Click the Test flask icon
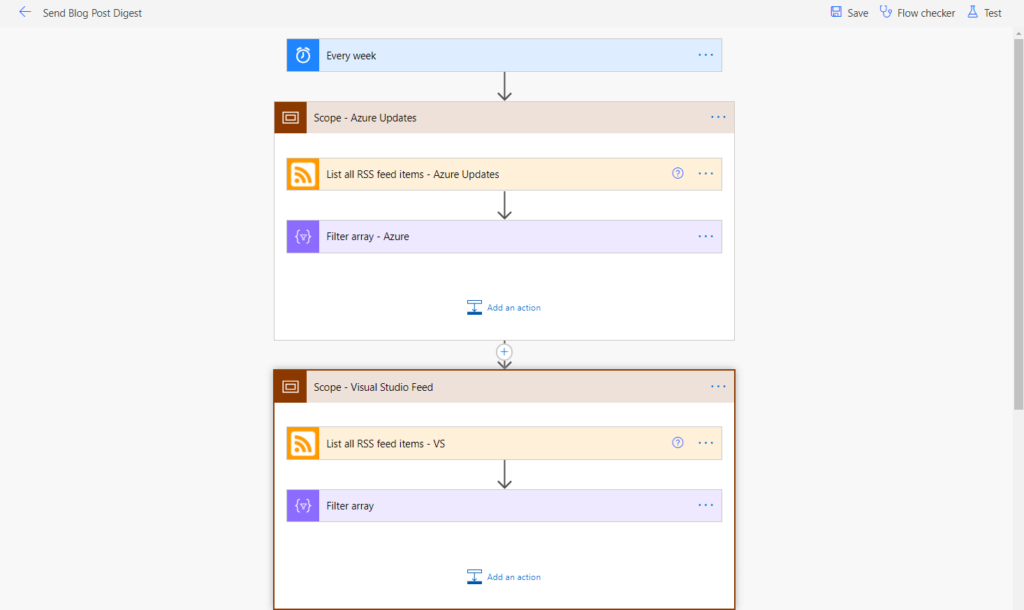 click(973, 12)
